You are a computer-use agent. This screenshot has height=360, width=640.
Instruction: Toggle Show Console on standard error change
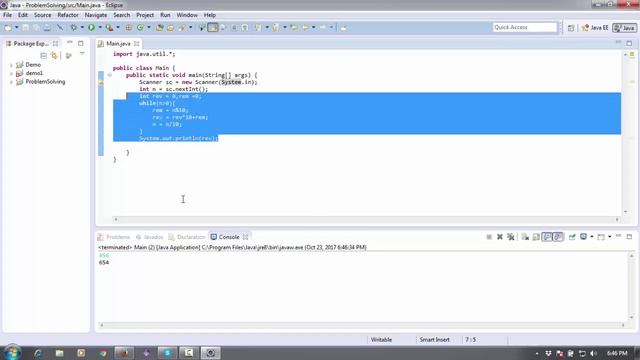[558, 237]
